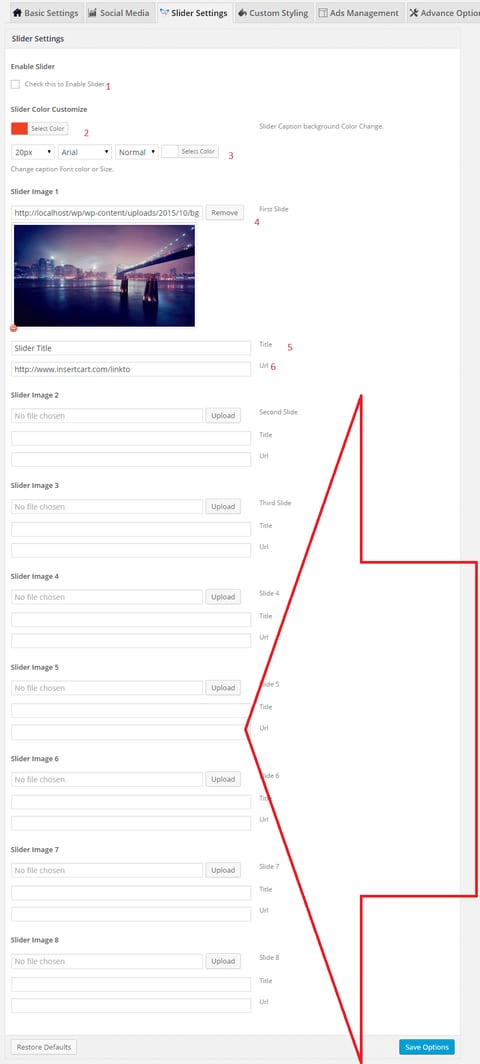Click the white caption font color swatch

click(x=170, y=151)
